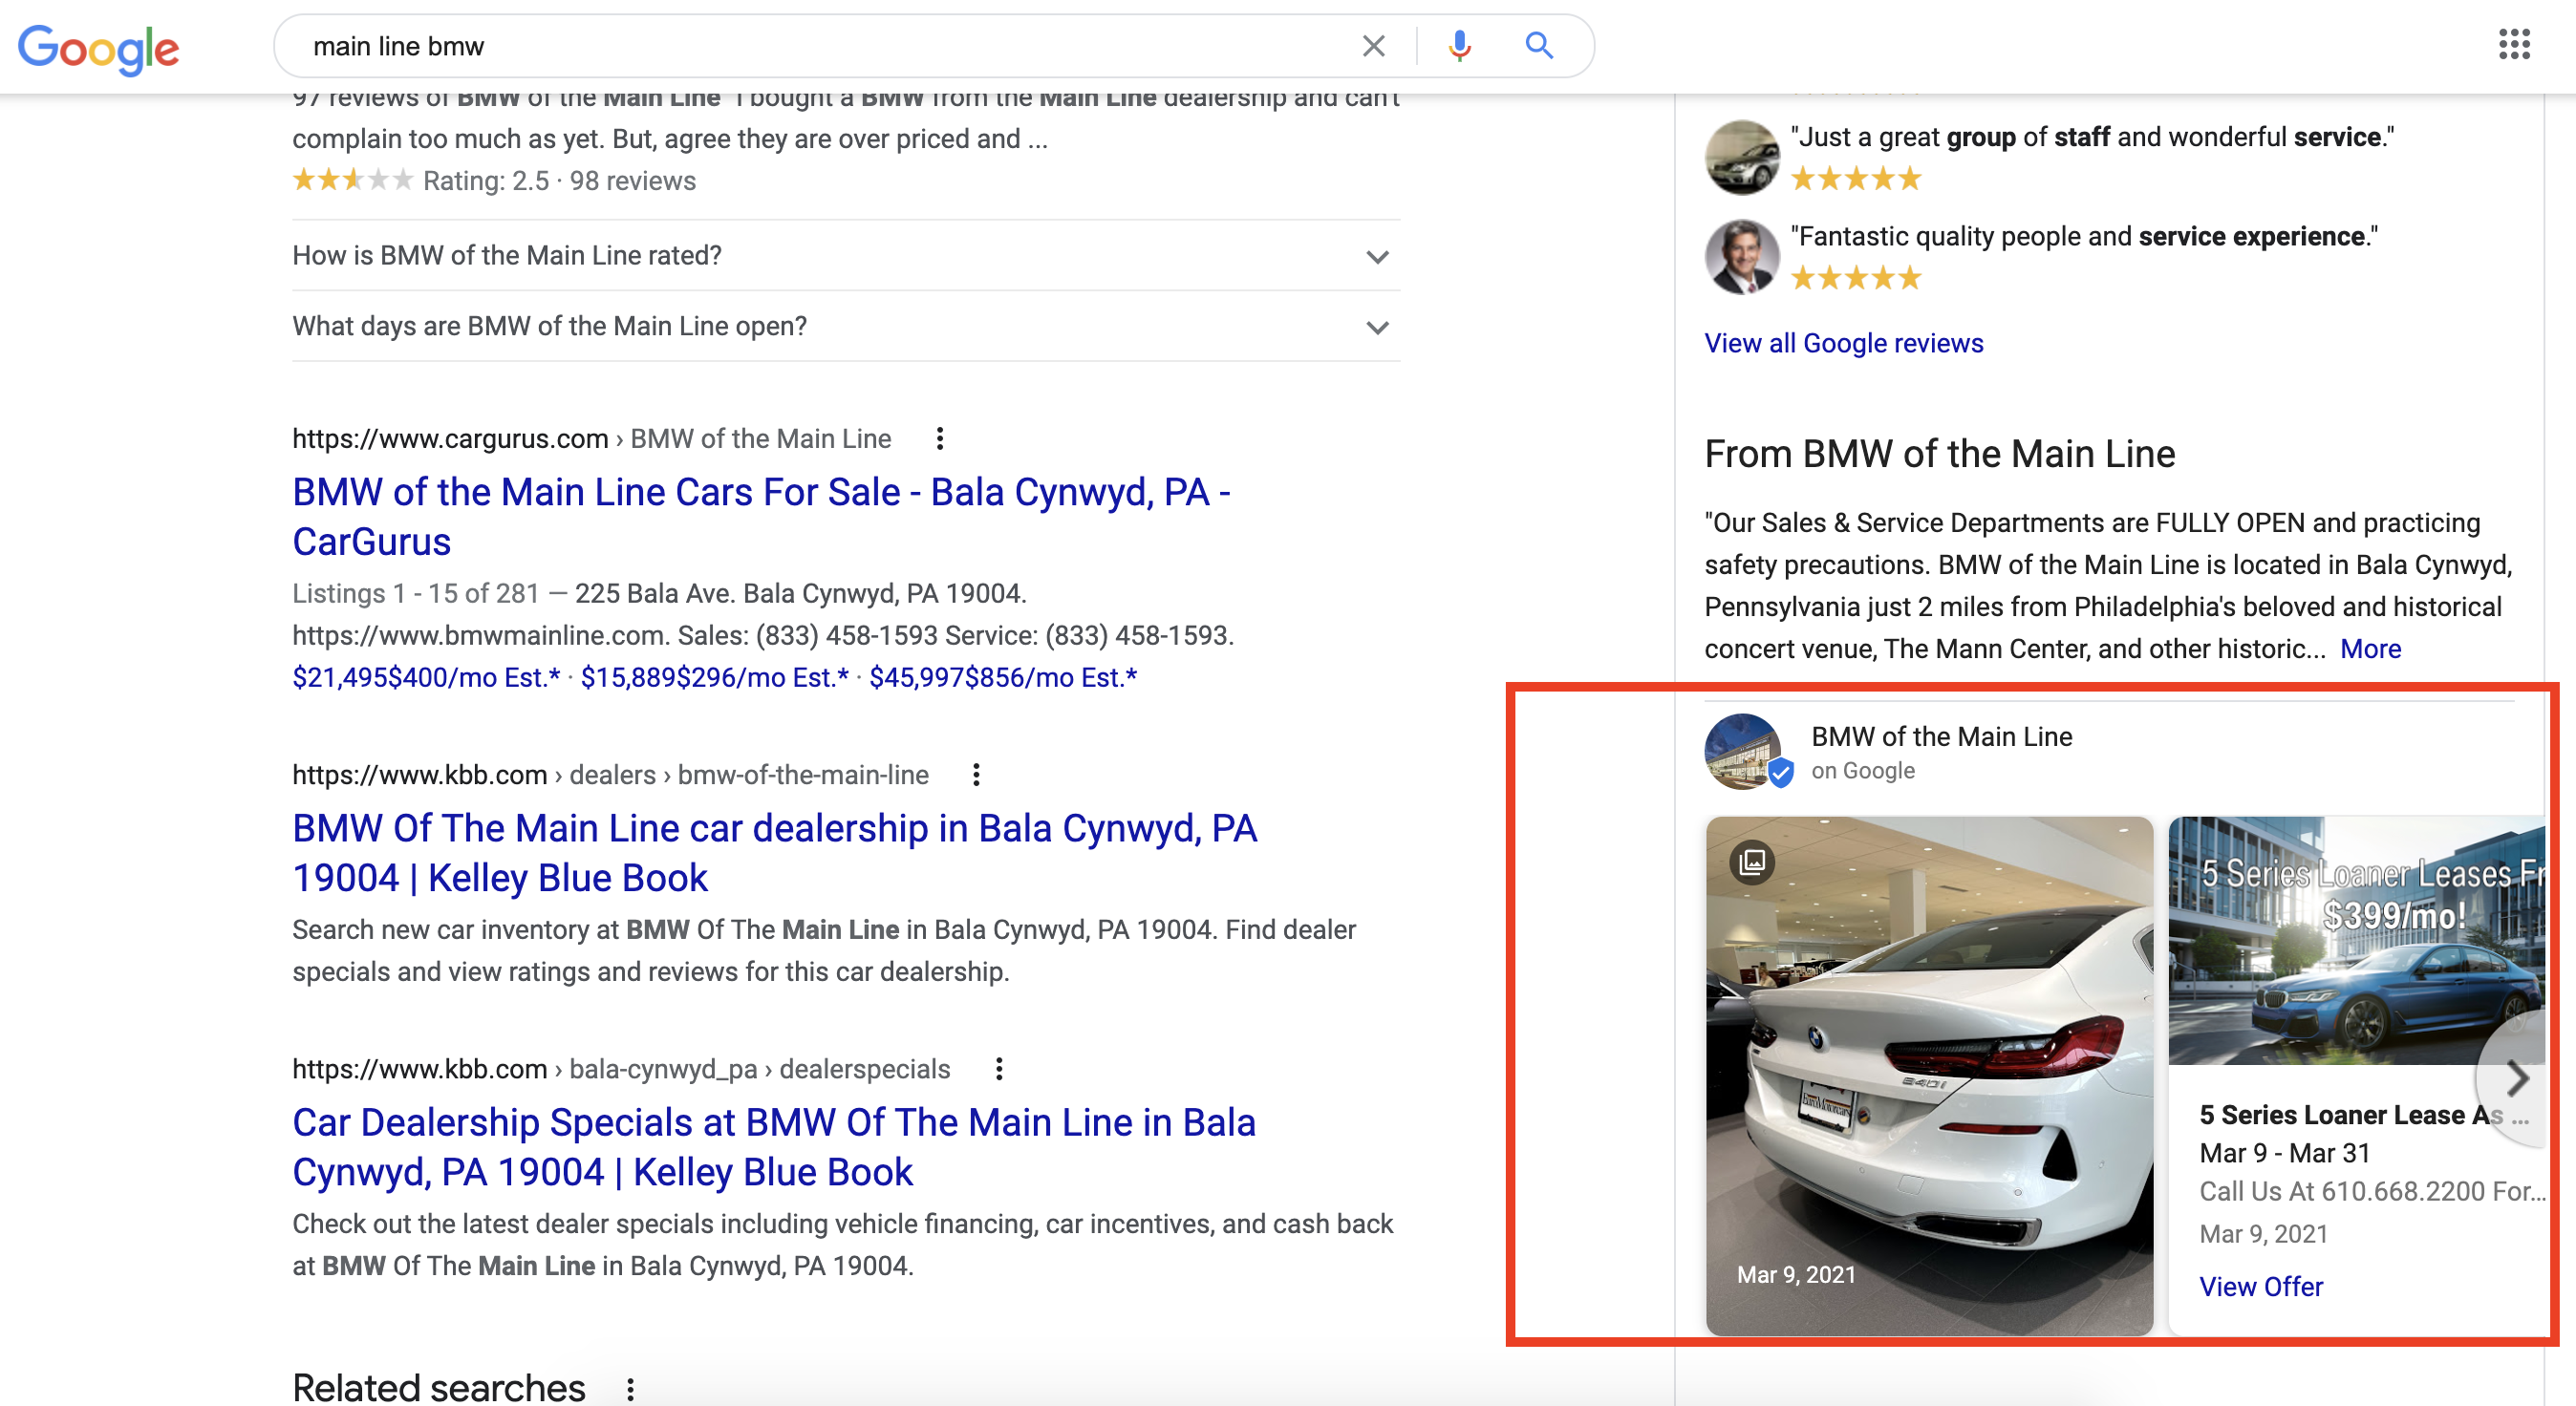Clear the search query with the X icon
The width and height of the screenshot is (2576, 1406).
click(x=1374, y=45)
